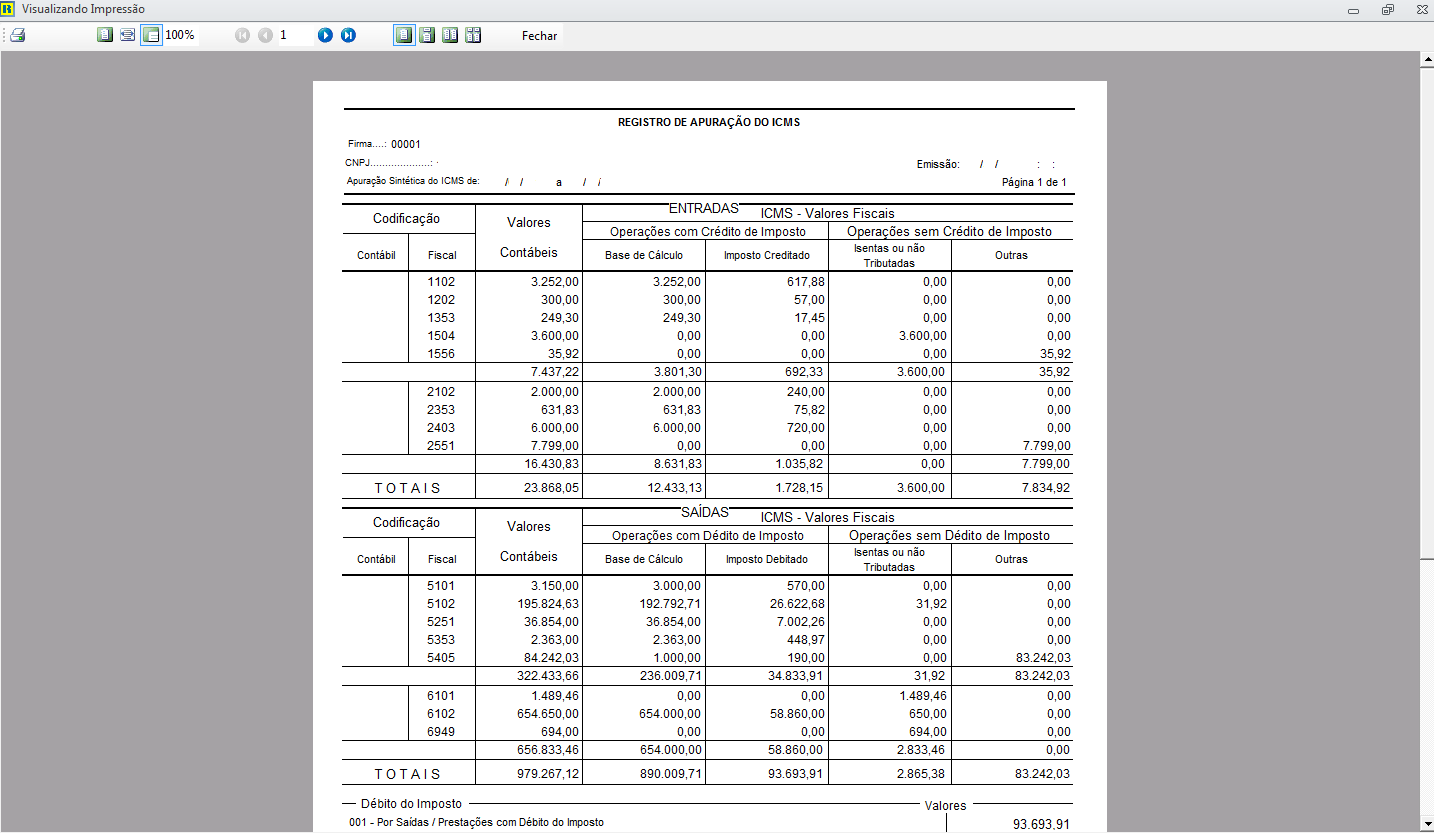Select two pages side-by-side view
Image resolution: width=1434 pixels, height=833 pixels.
450,35
